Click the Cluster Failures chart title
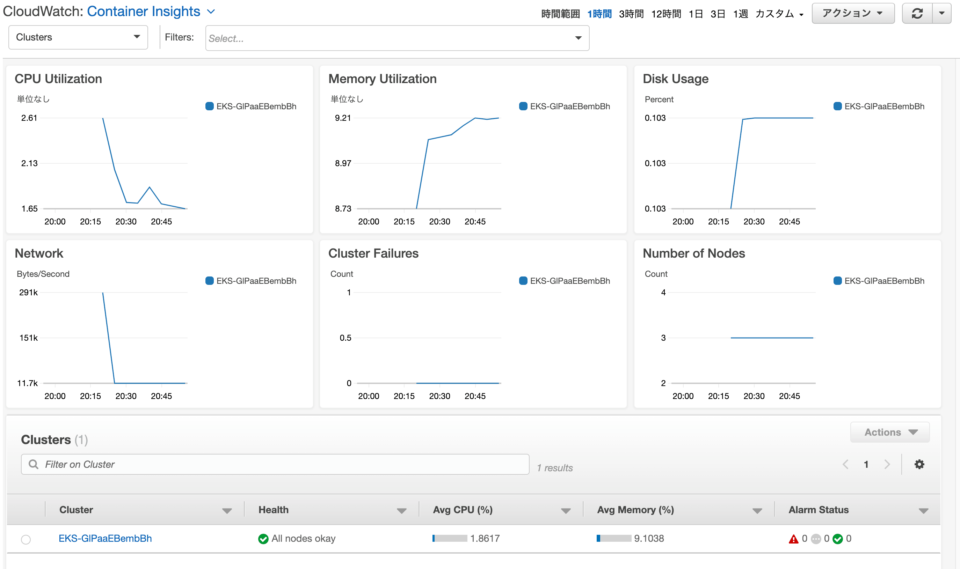 [x=373, y=254]
